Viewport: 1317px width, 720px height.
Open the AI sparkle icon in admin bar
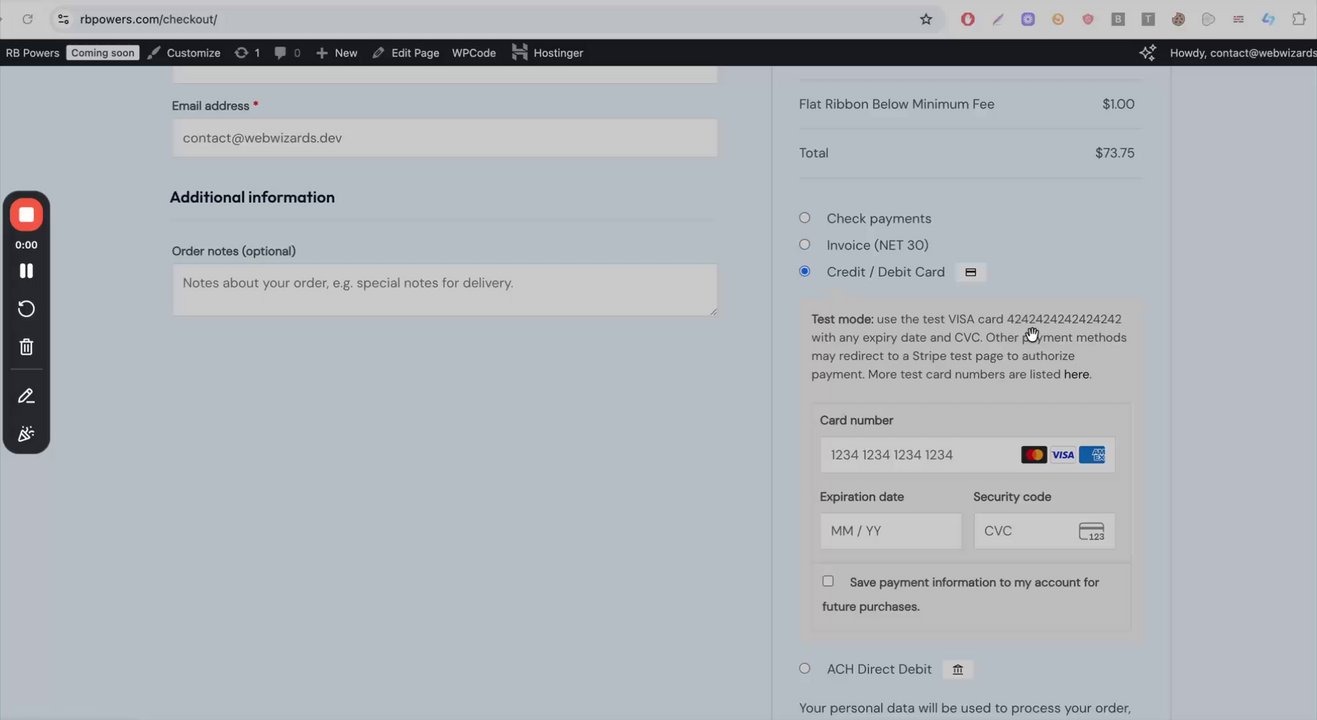(x=1147, y=52)
